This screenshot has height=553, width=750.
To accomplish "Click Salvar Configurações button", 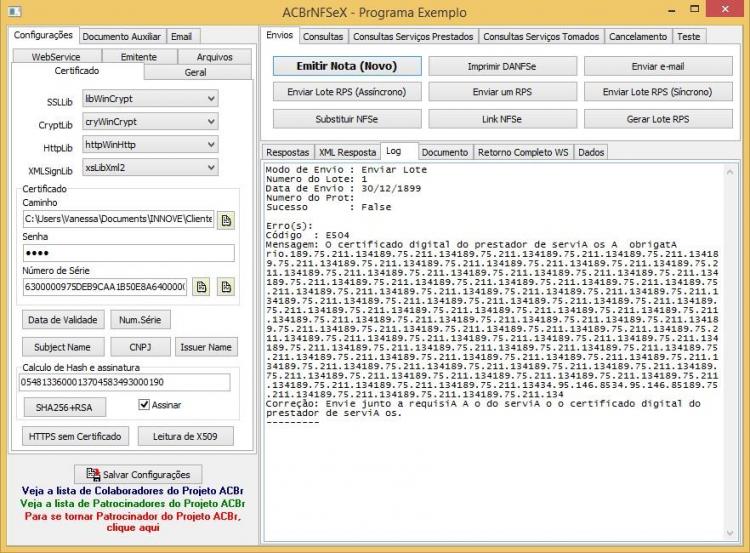I will pos(138,474).
